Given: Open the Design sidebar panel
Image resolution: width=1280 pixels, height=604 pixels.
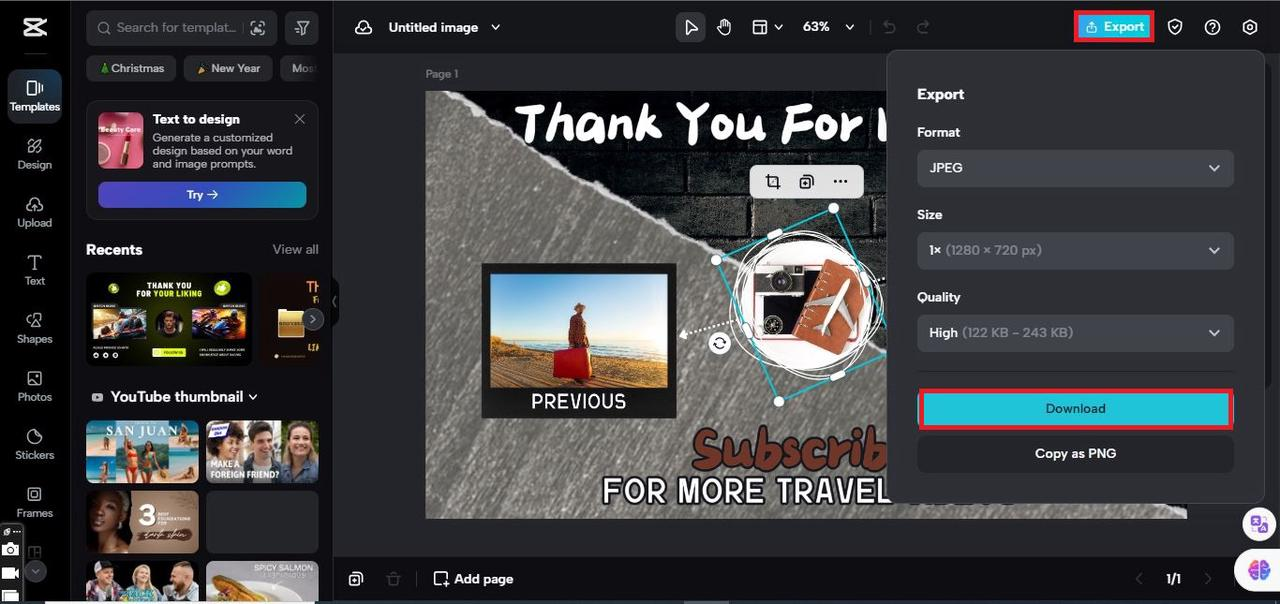Looking at the screenshot, I should [35, 154].
